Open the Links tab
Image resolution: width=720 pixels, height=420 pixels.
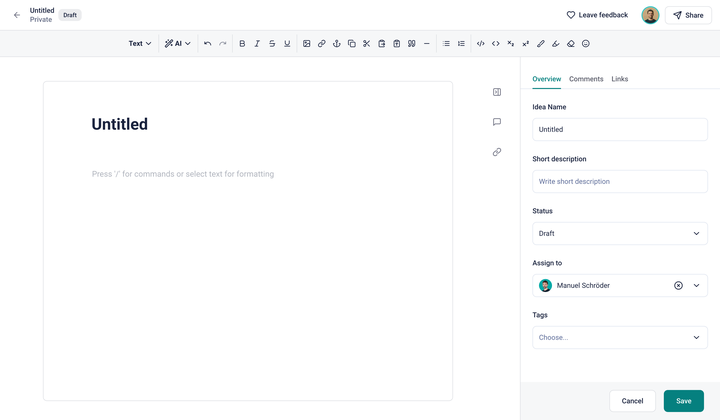tap(620, 79)
